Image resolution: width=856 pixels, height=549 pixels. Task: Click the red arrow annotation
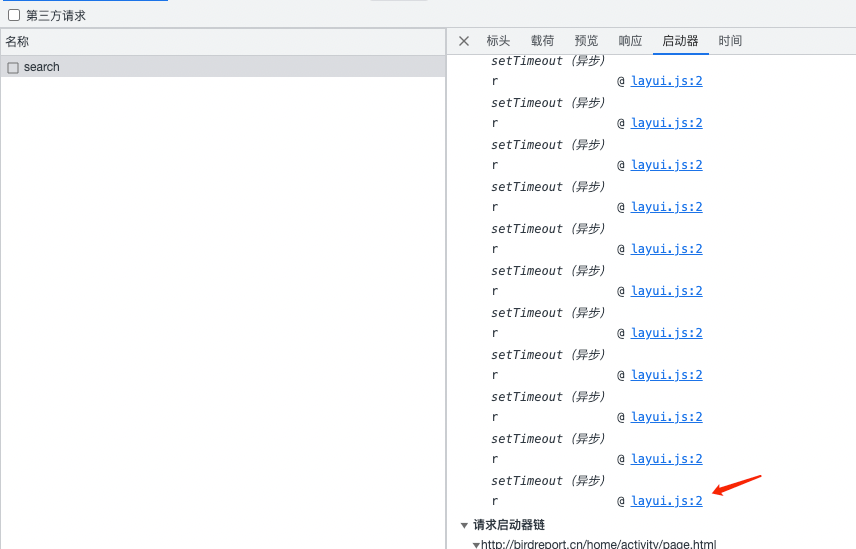pos(737,485)
